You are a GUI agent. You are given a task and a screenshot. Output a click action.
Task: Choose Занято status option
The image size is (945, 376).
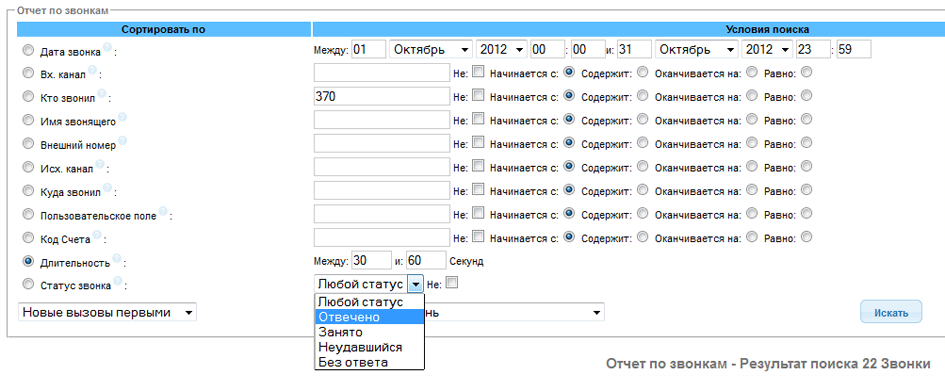(369, 332)
